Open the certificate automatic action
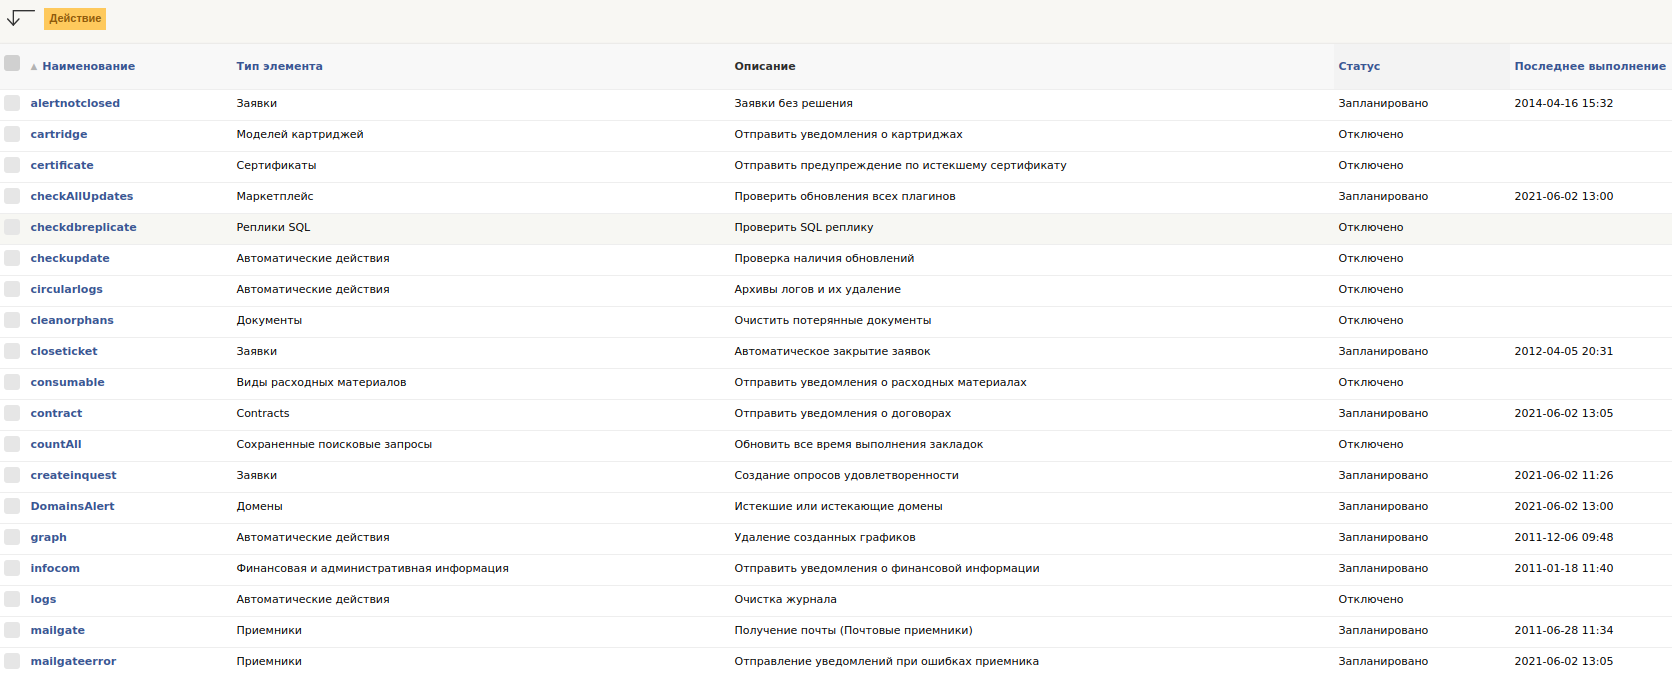 62,165
